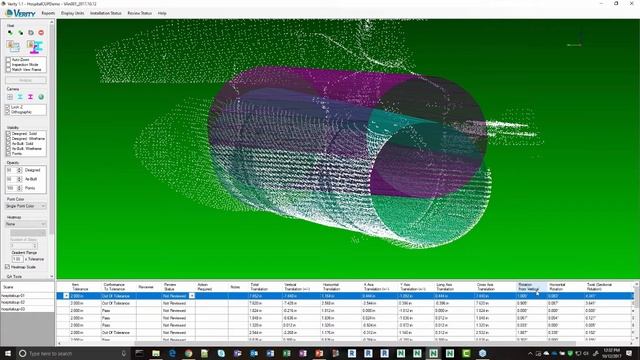Open Task View from the taskbar

coord(140,353)
